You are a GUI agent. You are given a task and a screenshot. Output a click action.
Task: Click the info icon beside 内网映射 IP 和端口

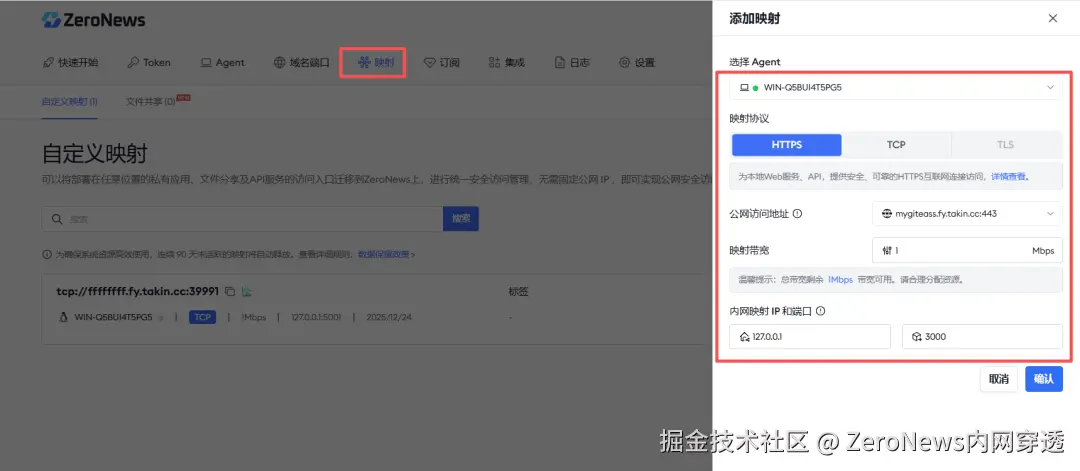tap(820, 311)
